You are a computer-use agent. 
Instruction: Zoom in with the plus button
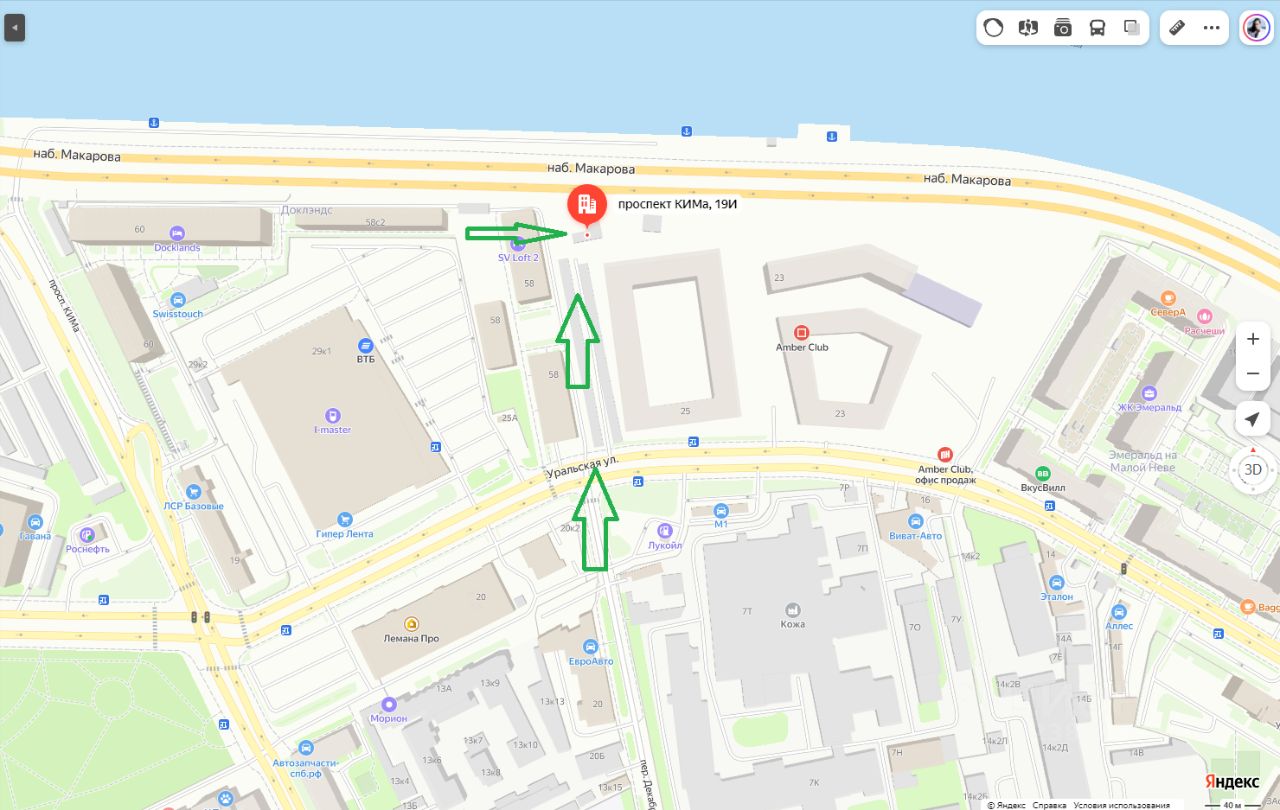point(1253,339)
